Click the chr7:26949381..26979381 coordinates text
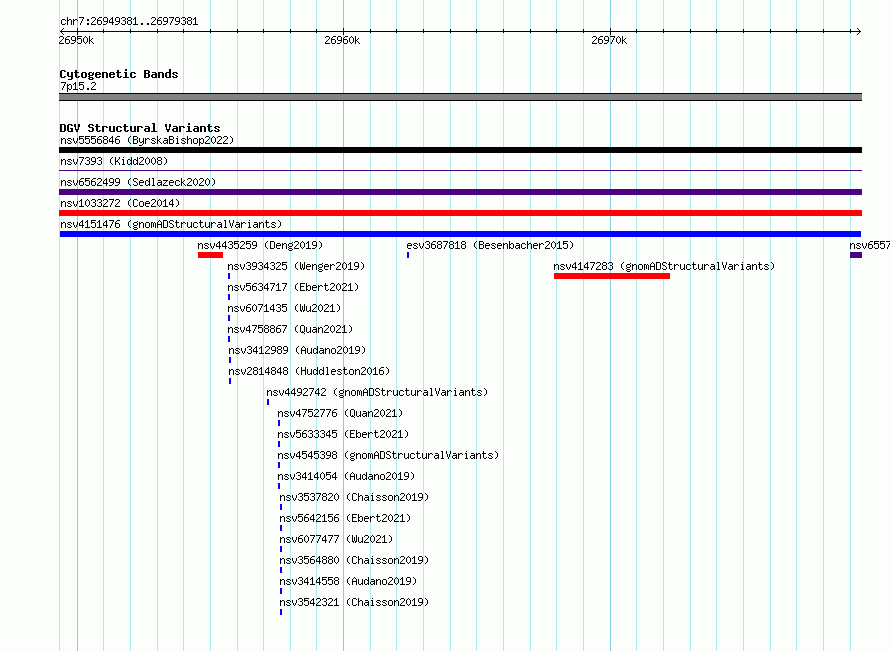 coord(129,22)
